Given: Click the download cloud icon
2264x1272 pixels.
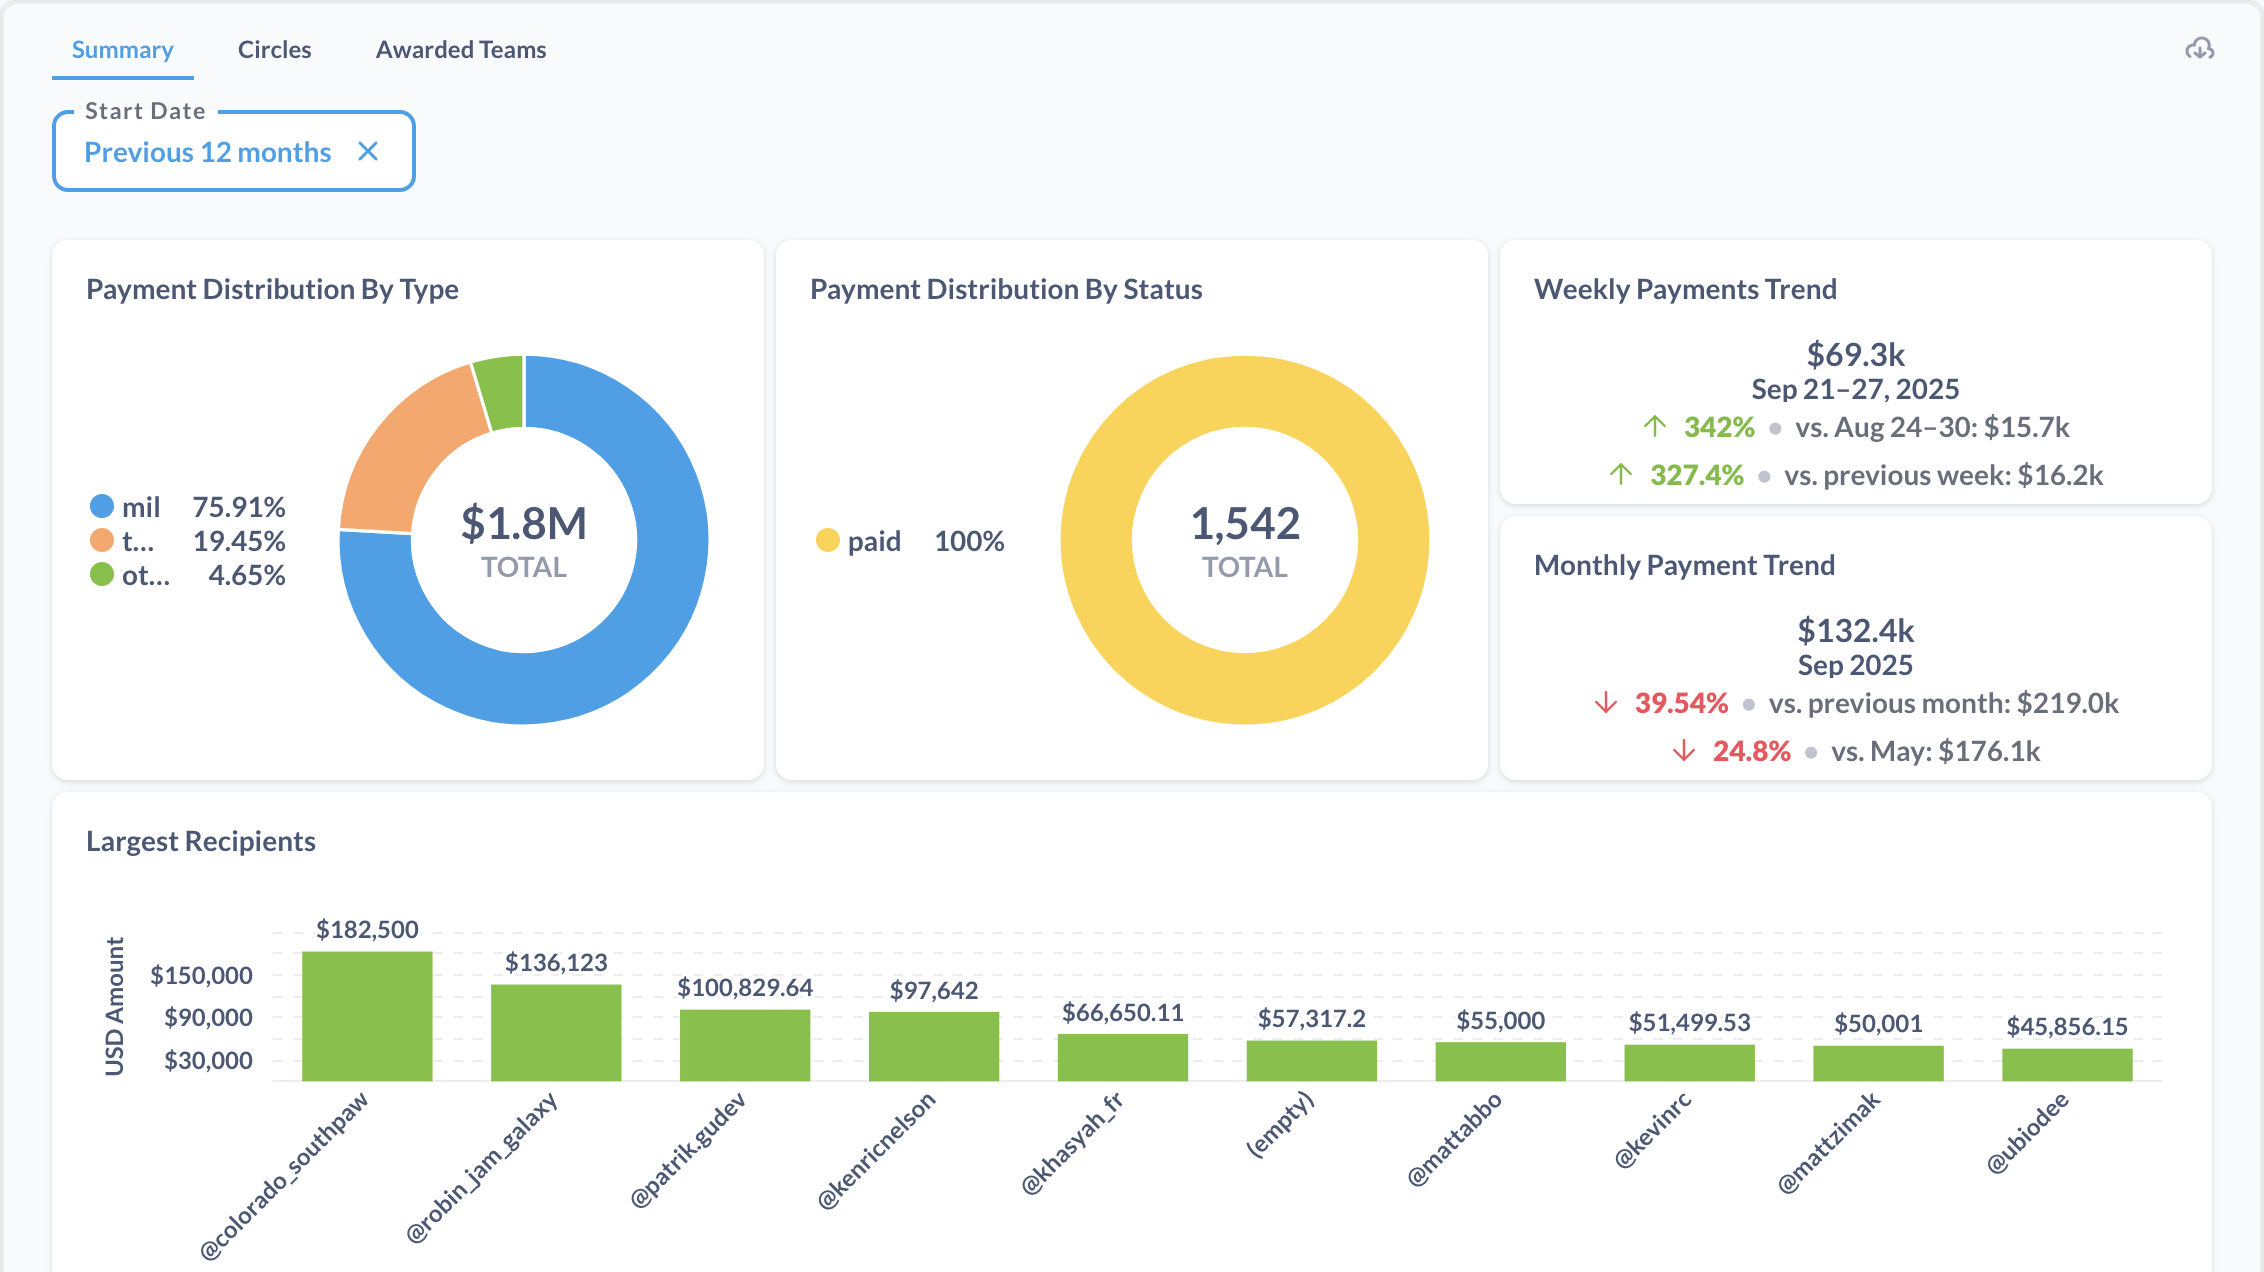Looking at the screenshot, I should pyautogui.click(x=2199, y=49).
